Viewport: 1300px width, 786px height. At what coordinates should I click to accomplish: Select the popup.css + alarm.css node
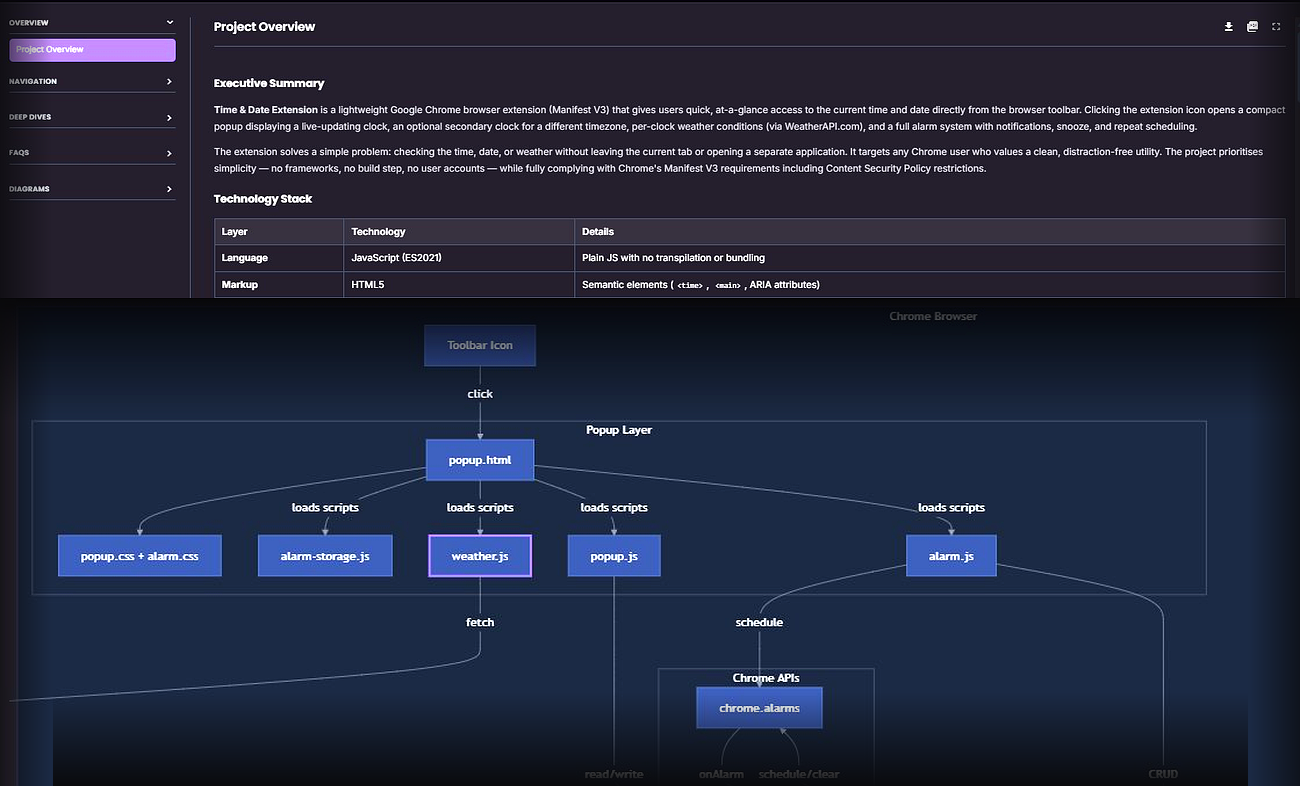pyautogui.click(x=140, y=556)
